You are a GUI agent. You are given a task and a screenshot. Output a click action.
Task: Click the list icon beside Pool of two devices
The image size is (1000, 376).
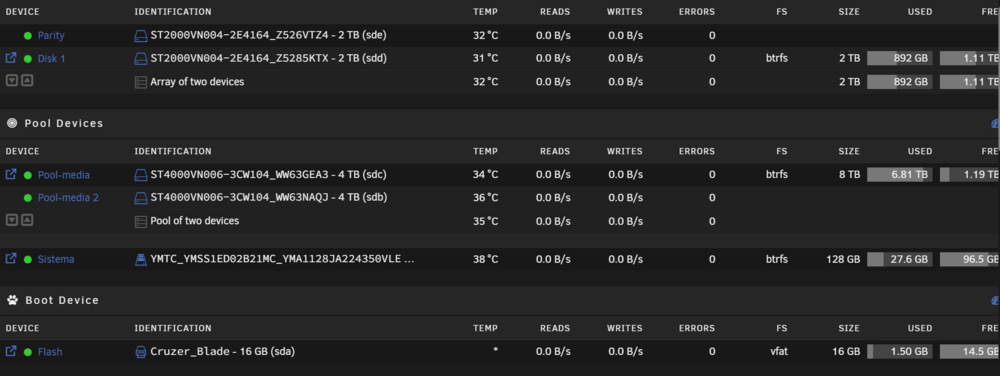[x=140, y=221]
